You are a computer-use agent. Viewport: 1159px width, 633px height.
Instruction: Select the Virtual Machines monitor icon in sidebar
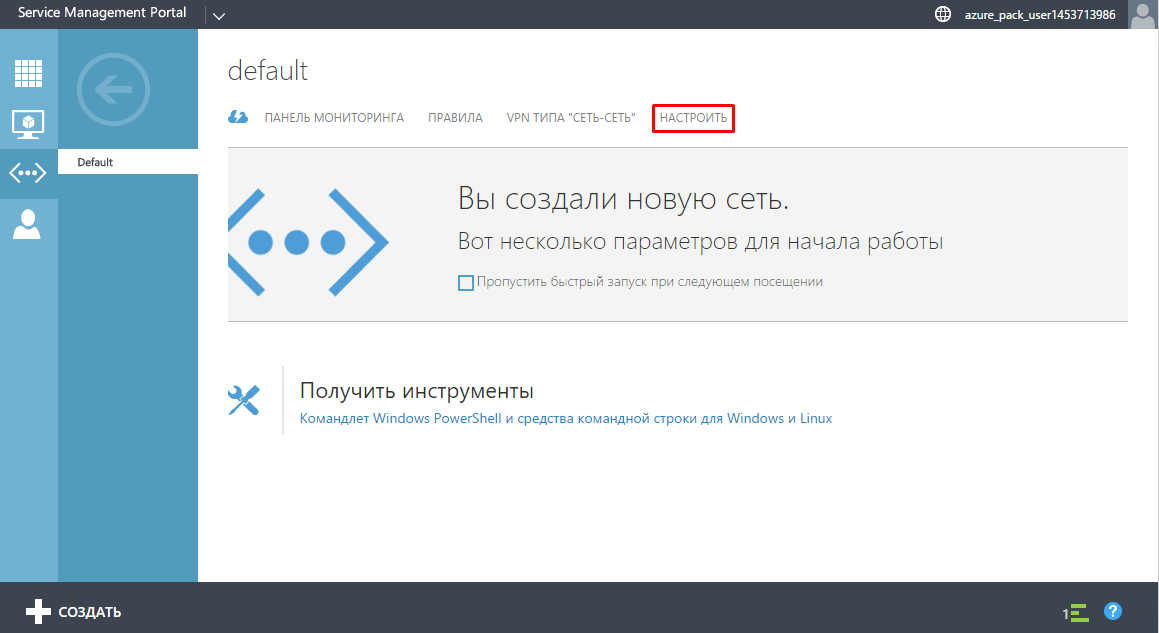(28, 123)
